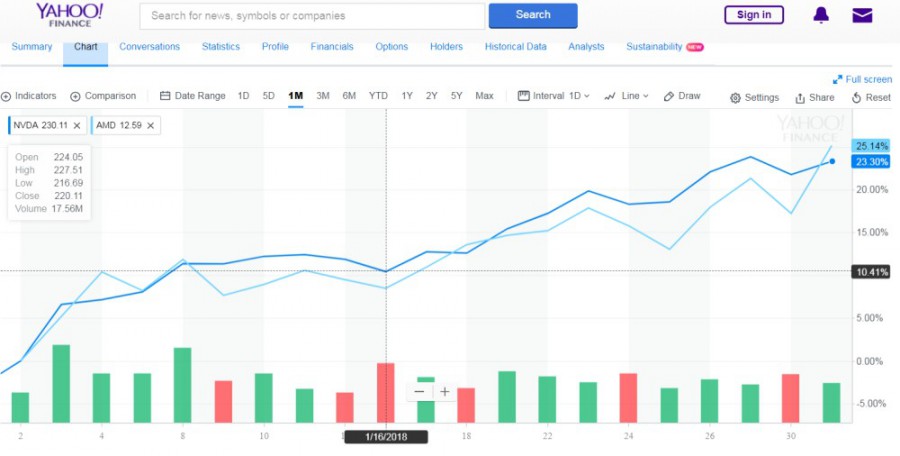Select the 3M range

click(x=323, y=96)
